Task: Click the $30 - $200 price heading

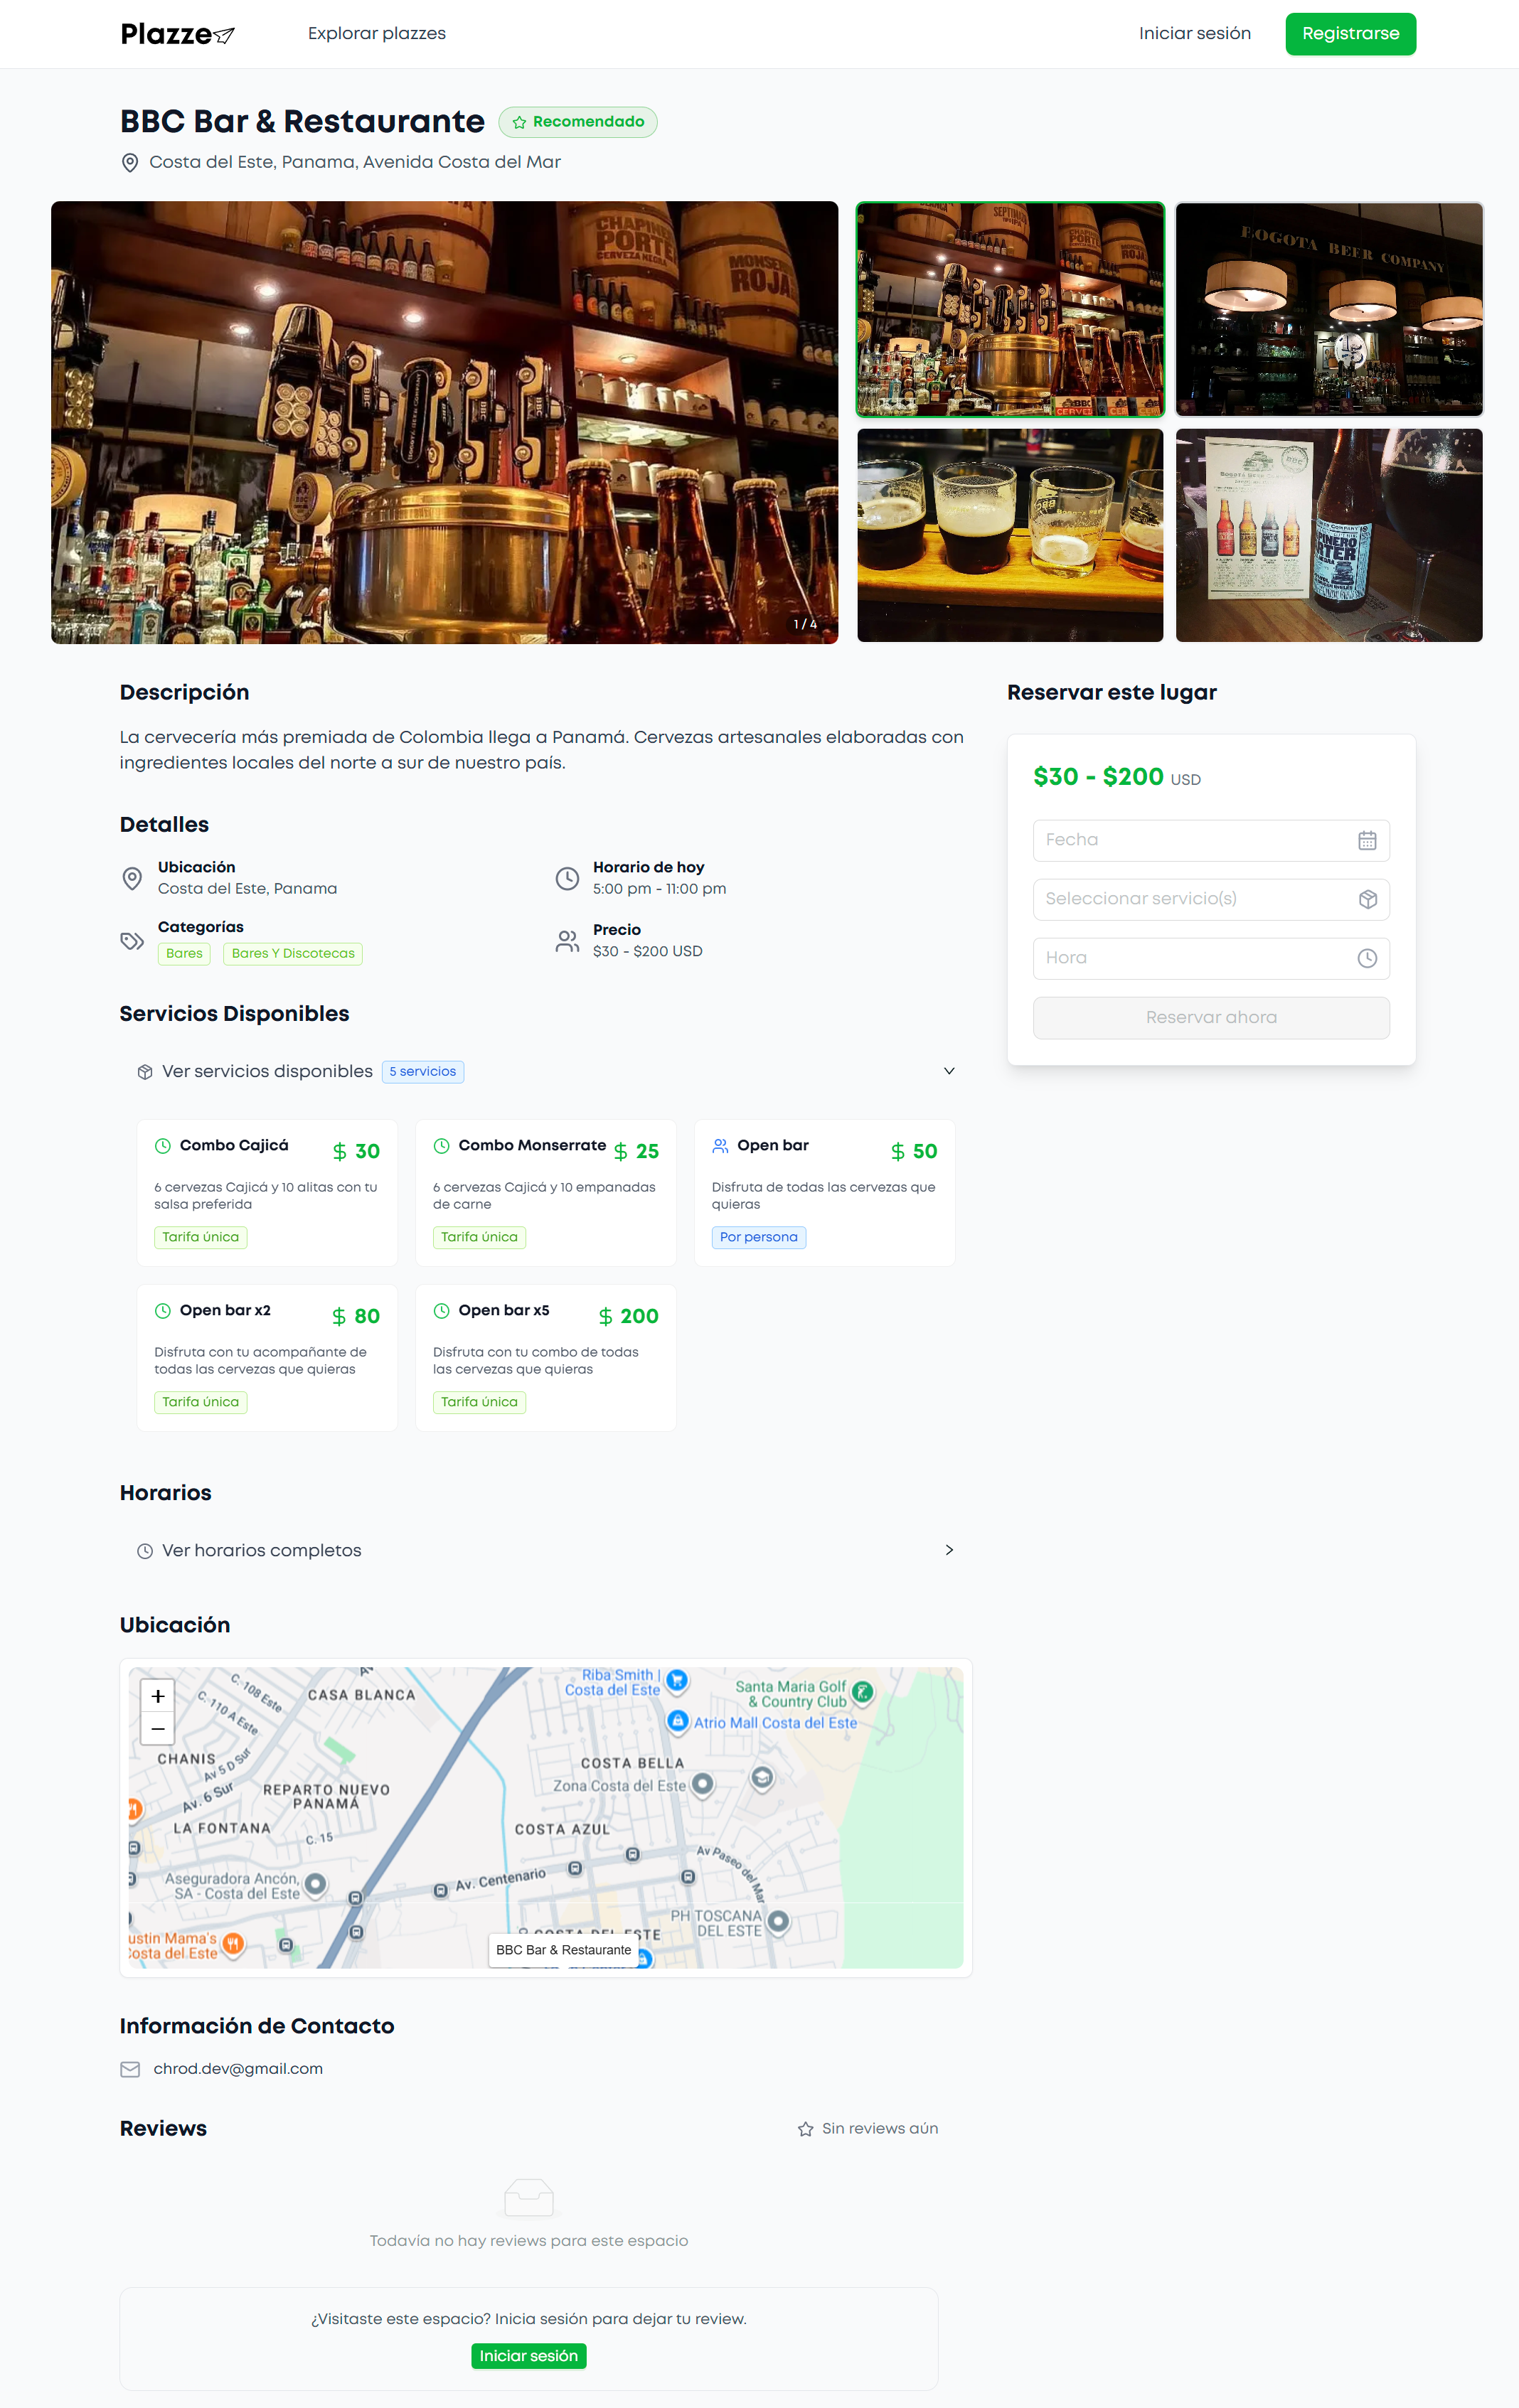Action: click(x=1098, y=777)
